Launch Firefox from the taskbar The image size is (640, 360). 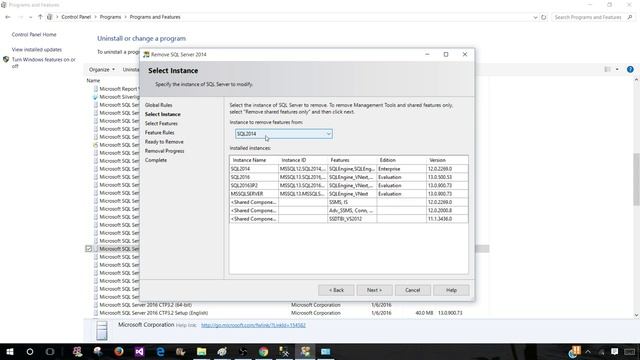119,351
